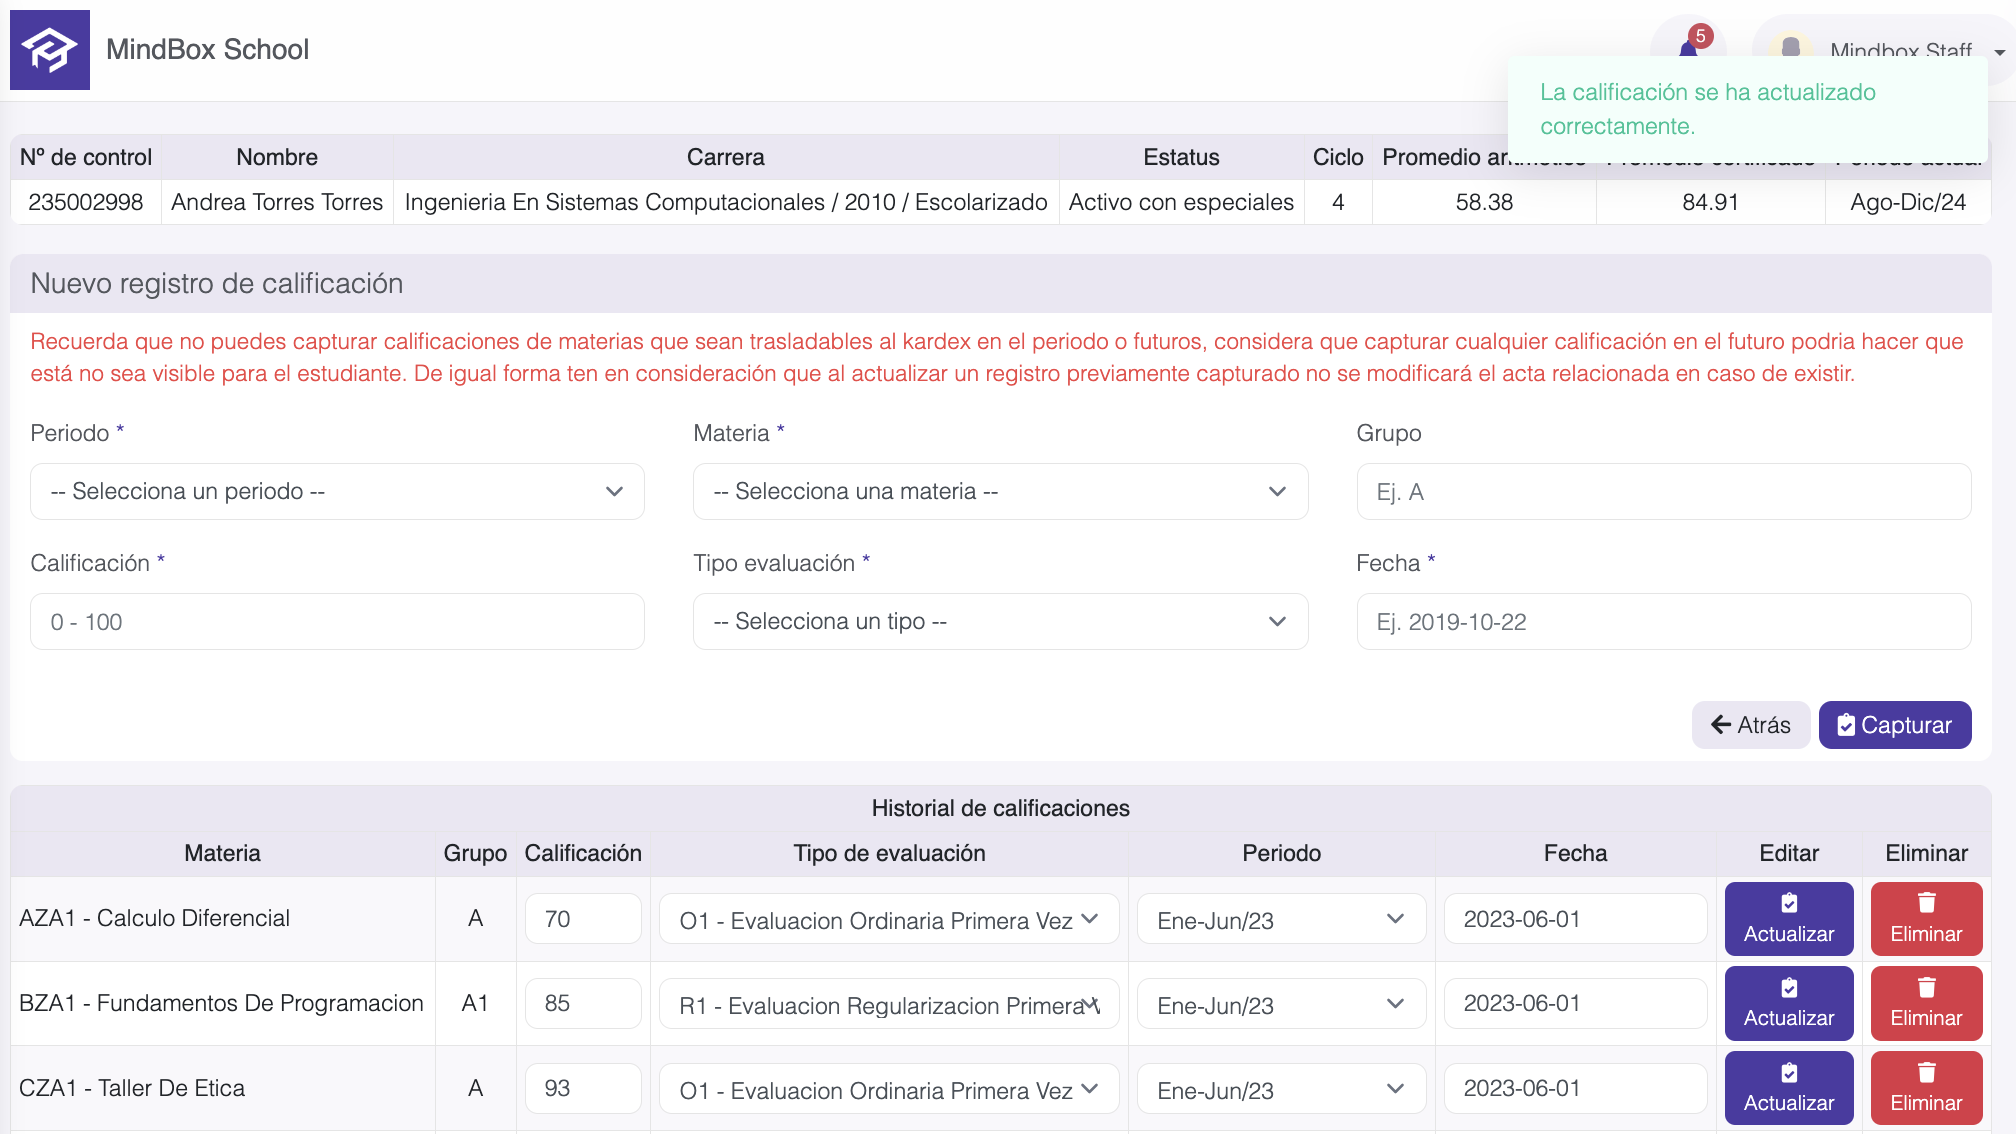Open the Tipo evaluación dropdown

pyautogui.click(x=1000, y=622)
